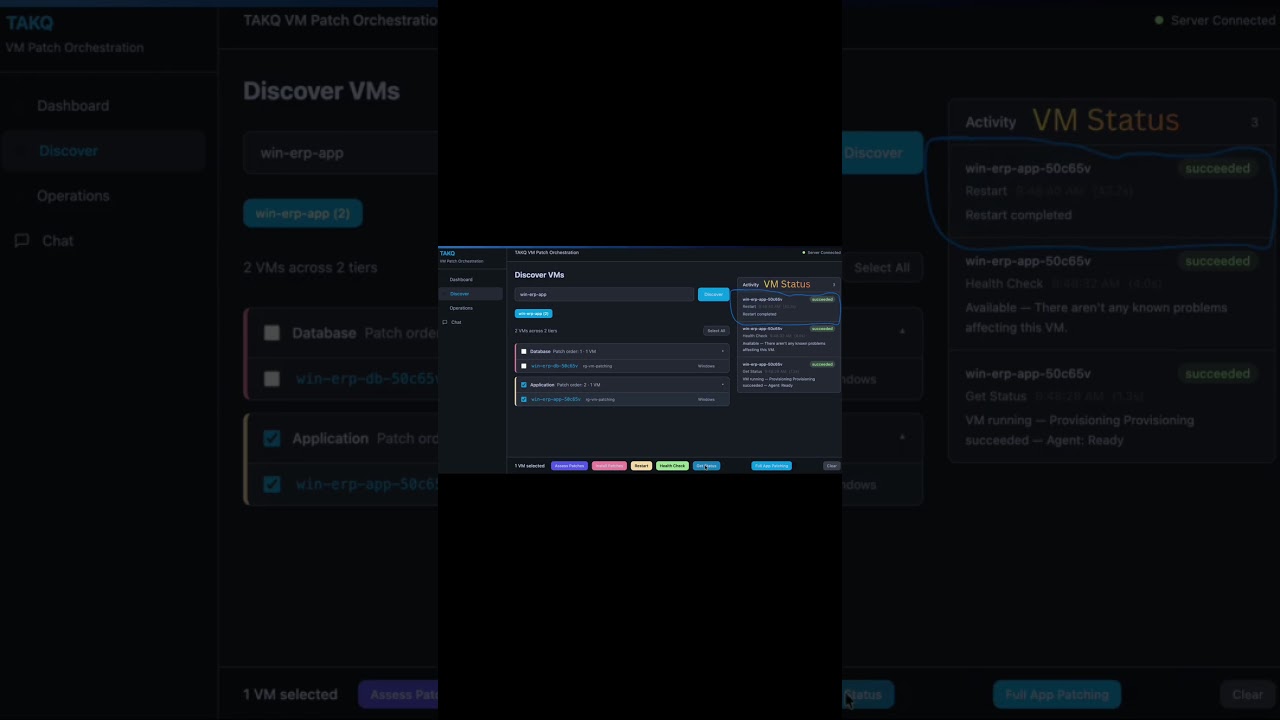
Task: Click the Chat speech-bubble icon
Action: (x=444, y=322)
